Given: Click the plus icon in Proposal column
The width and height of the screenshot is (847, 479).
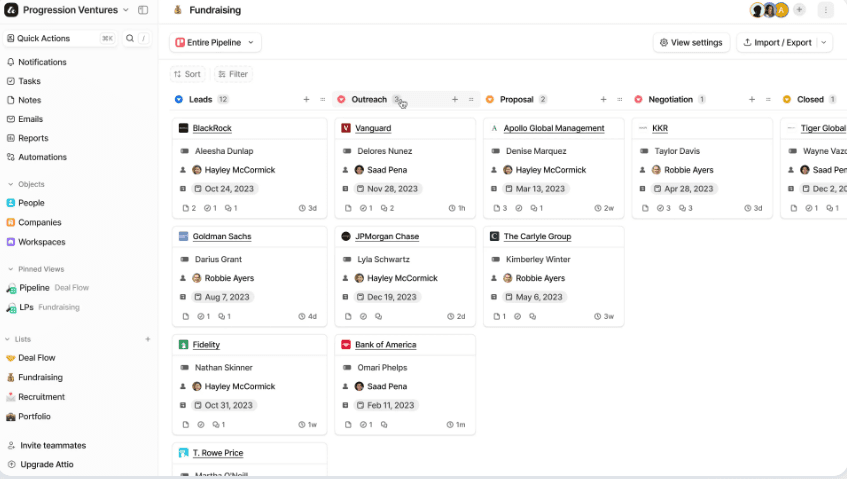Looking at the screenshot, I should point(603,100).
